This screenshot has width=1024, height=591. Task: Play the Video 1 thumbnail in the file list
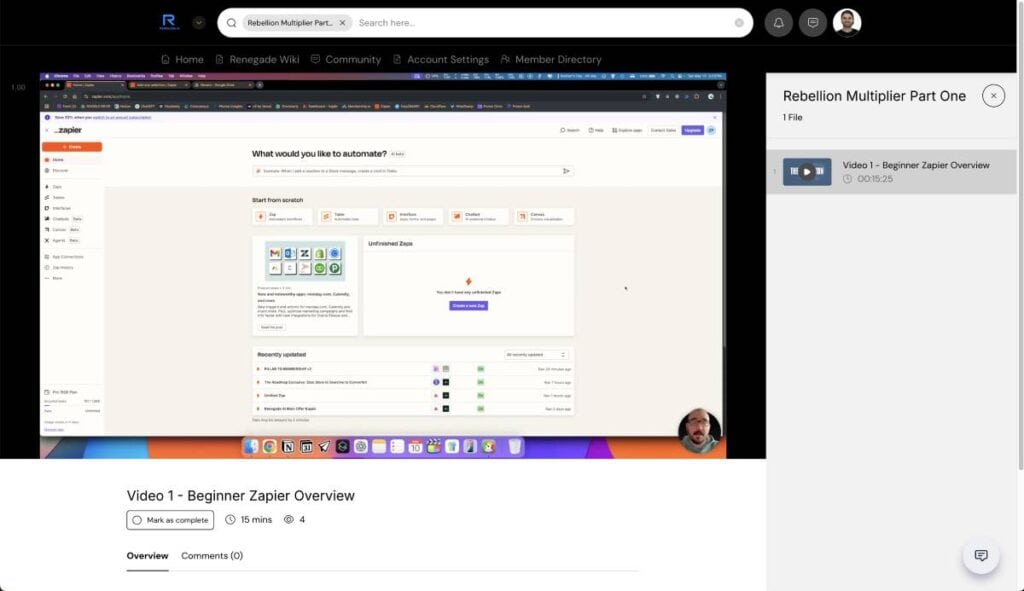tap(807, 172)
